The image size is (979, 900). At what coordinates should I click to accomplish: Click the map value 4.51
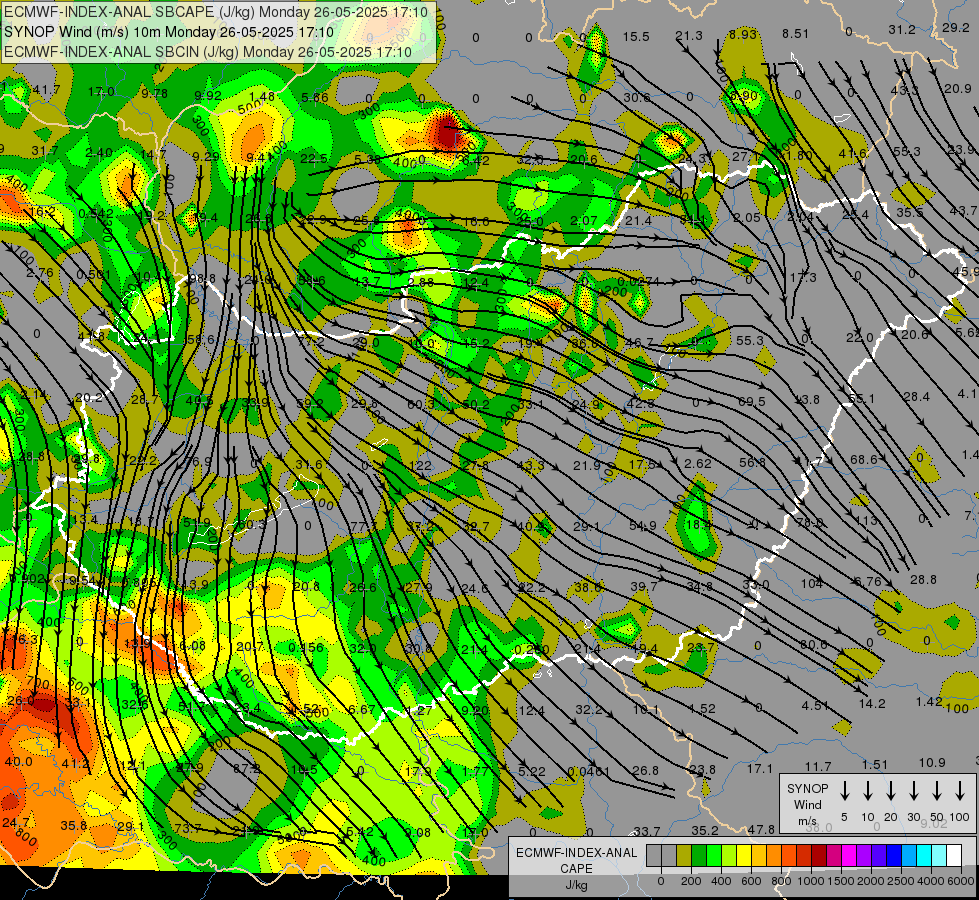(x=815, y=706)
